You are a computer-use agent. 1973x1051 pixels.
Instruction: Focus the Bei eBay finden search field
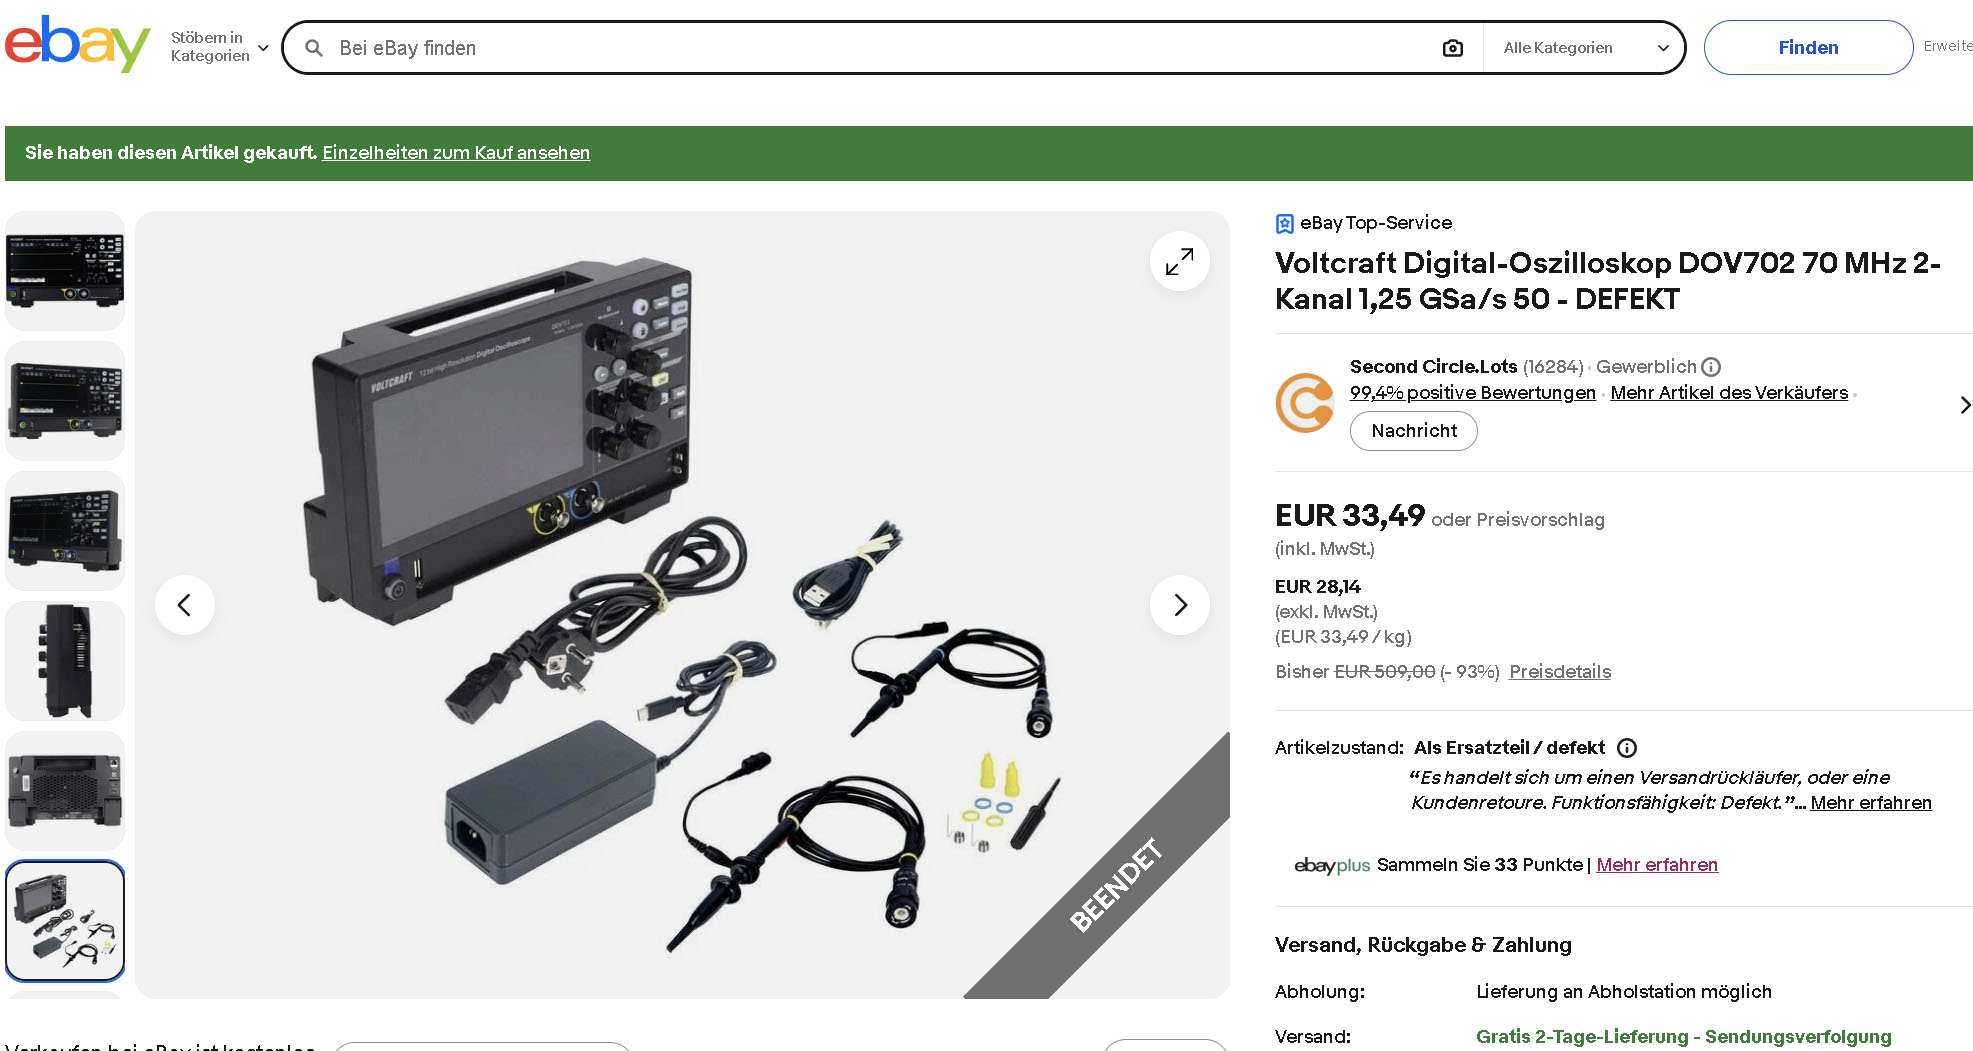click(880, 48)
